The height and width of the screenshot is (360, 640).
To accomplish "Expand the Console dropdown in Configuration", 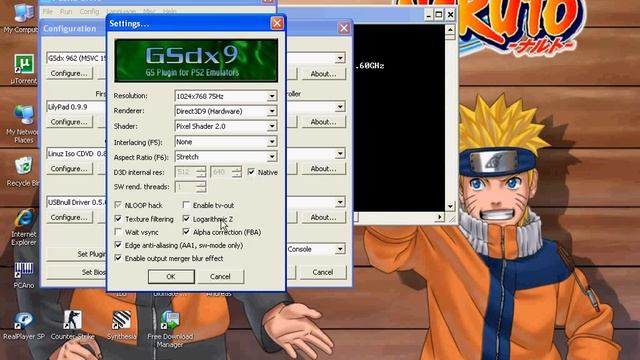I will (x=340, y=249).
